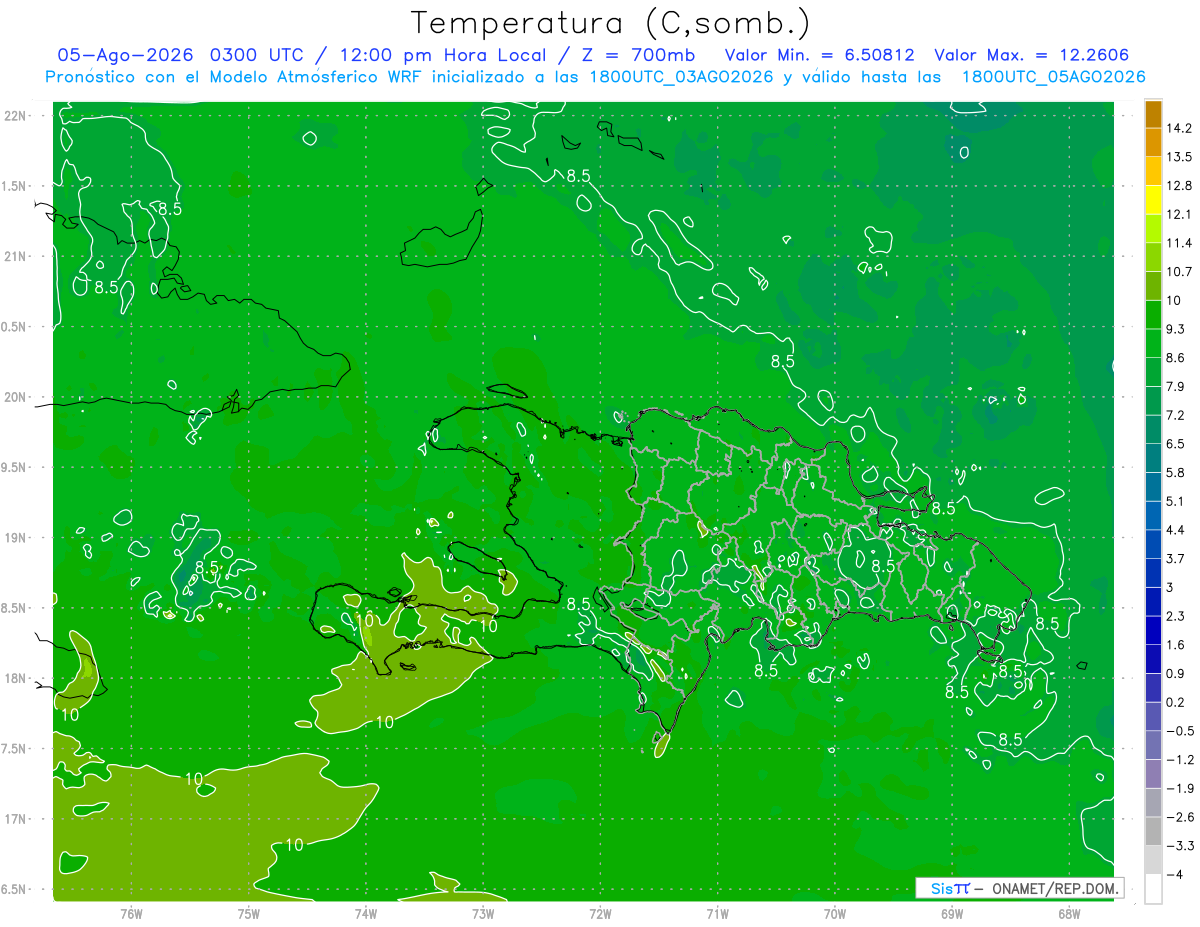Click the colorbar label -0.5
This screenshot has height=927, width=1200.
click(1180, 731)
